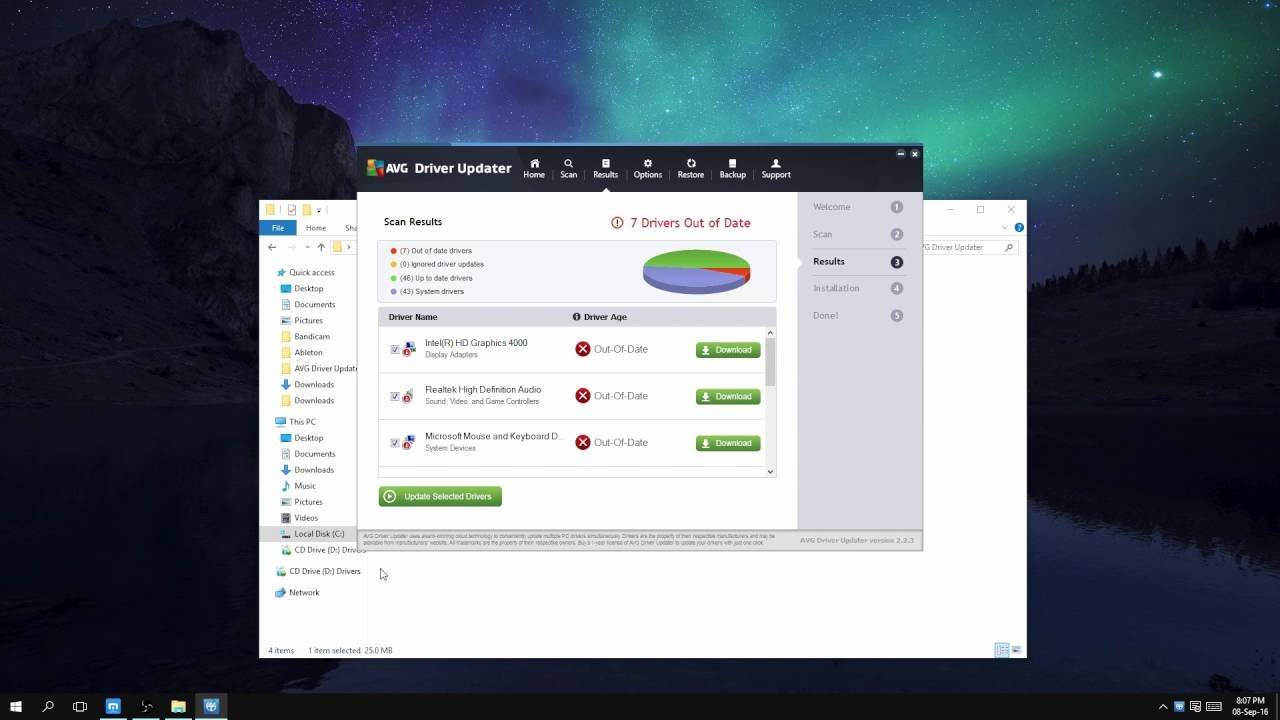Click the up-one-level arrow in File Explorer
This screenshot has height=720, width=1280.
(x=321, y=247)
